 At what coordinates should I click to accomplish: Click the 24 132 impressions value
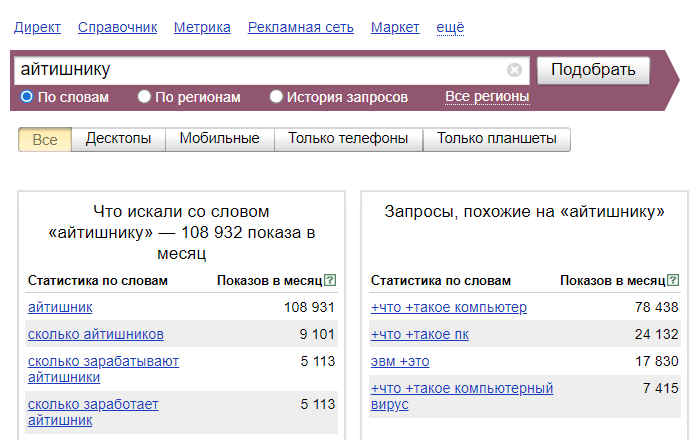pyautogui.click(x=657, y=334)
